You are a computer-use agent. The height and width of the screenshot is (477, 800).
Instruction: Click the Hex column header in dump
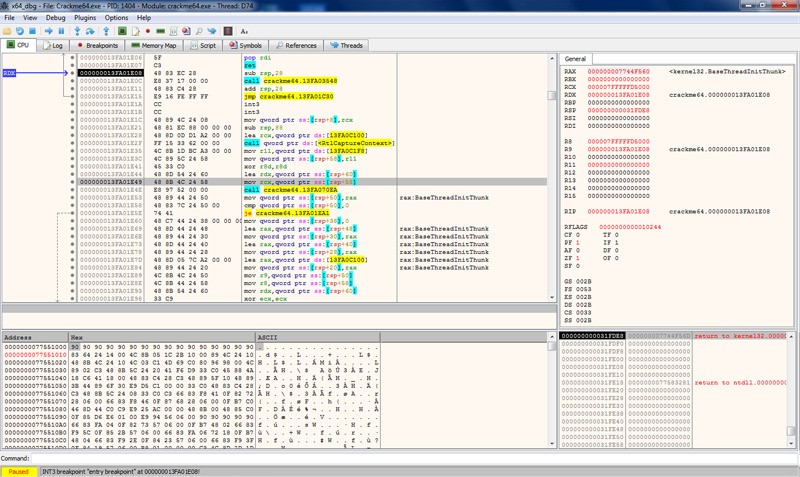(x=162, y=337)
